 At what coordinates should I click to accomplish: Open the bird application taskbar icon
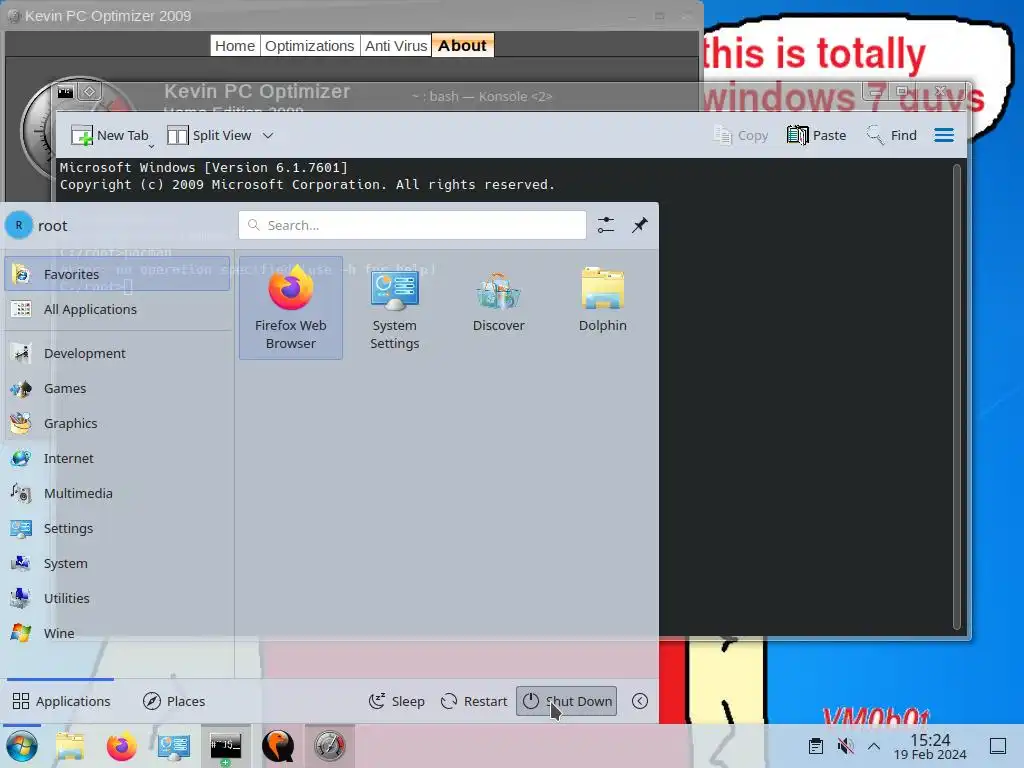click(x=278, y=746)
